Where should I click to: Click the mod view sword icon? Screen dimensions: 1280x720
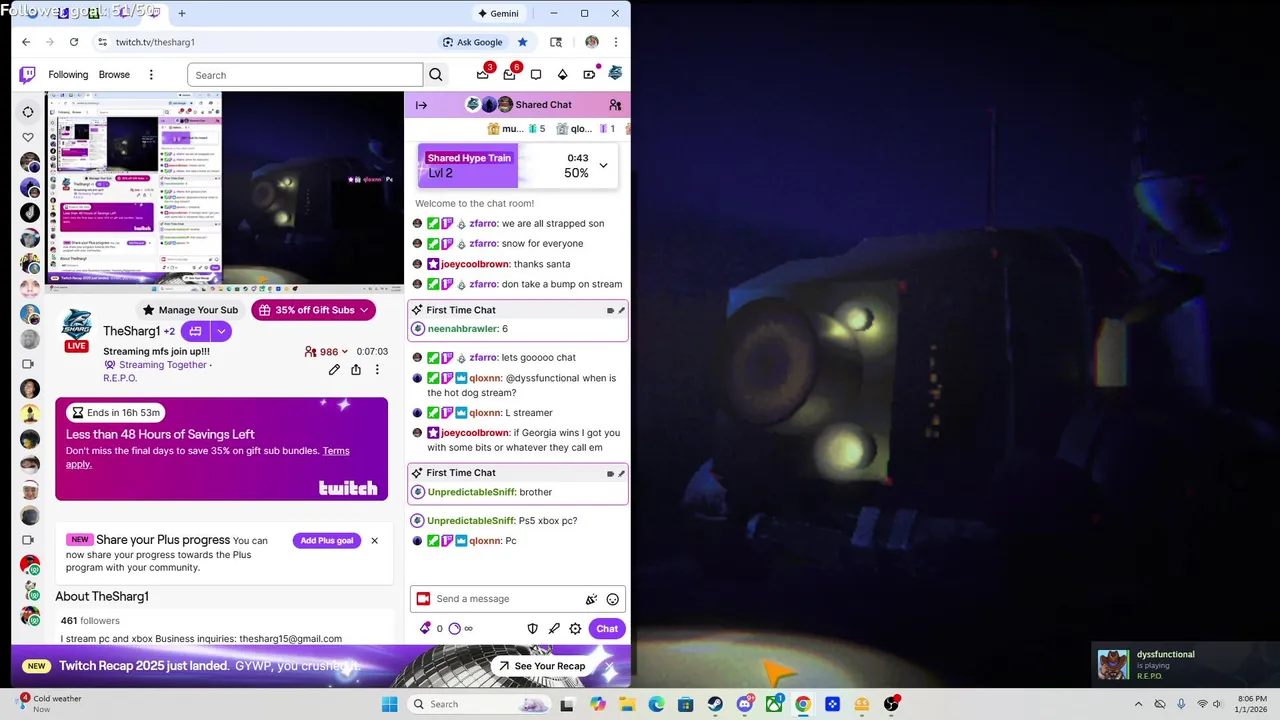tap(554, 629)
